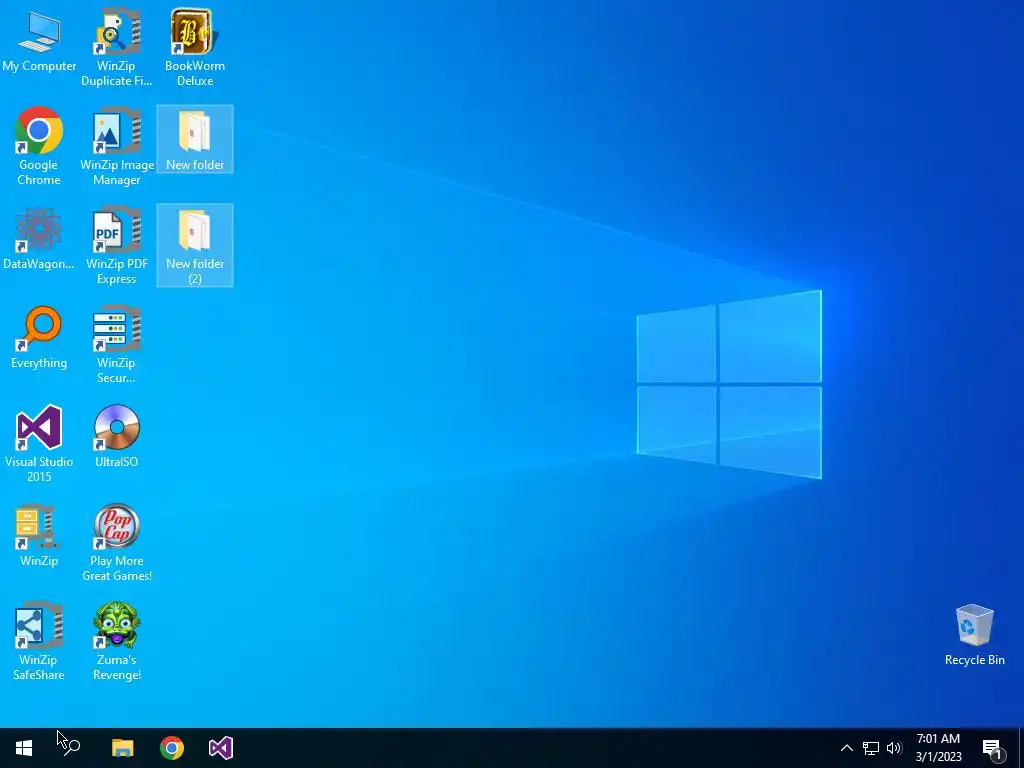Select the Zuma's Revenge shortcut

(x=116, y=641)
